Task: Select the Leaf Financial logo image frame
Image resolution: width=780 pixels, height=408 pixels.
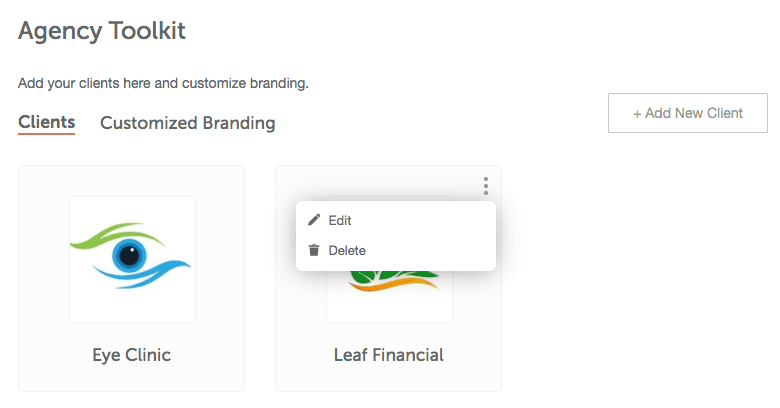Action: [389, 300]
